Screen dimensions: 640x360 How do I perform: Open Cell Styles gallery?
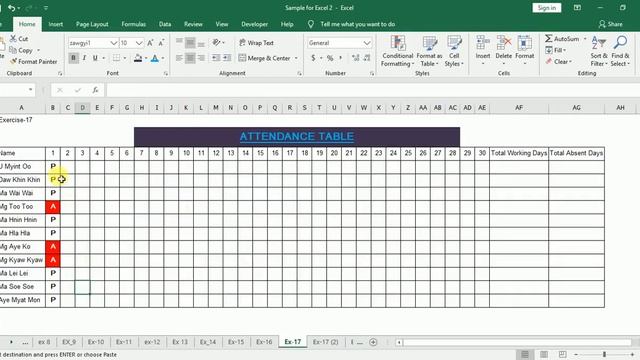pyautogui.click(x=454, y=51)
